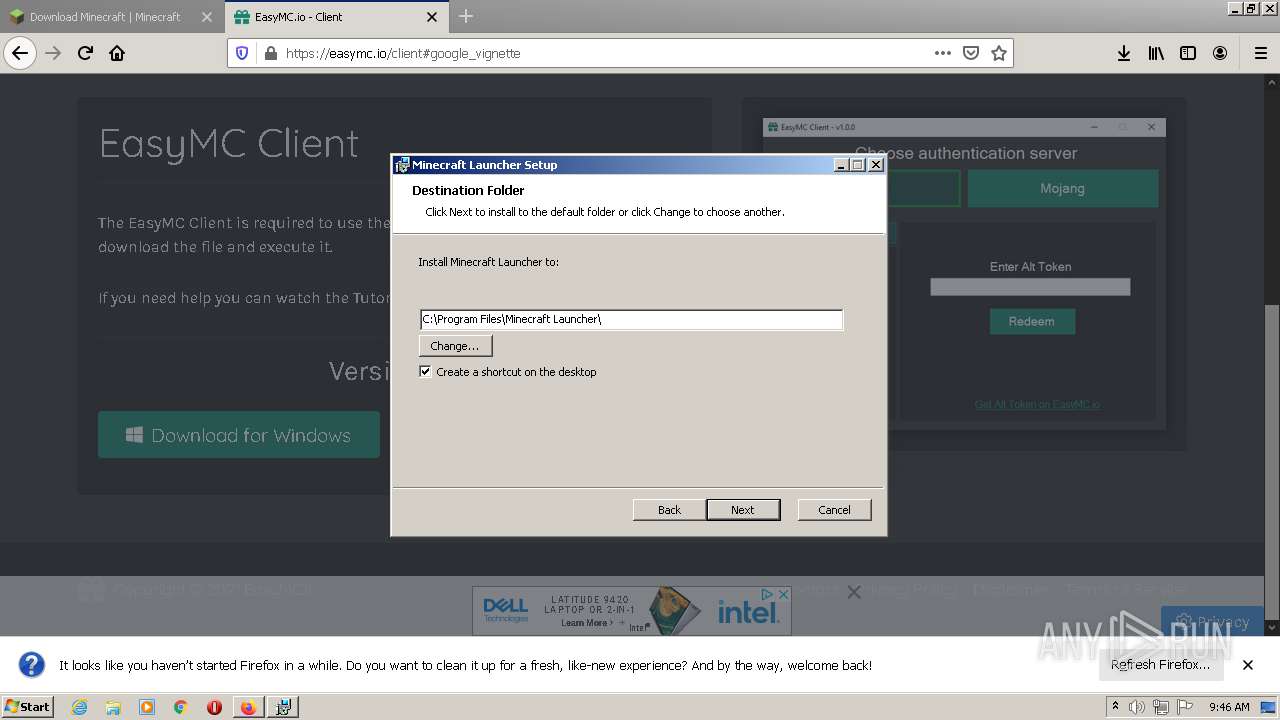
Task: Open the Privacy settings button
Action: click(x=1212, y=621)
